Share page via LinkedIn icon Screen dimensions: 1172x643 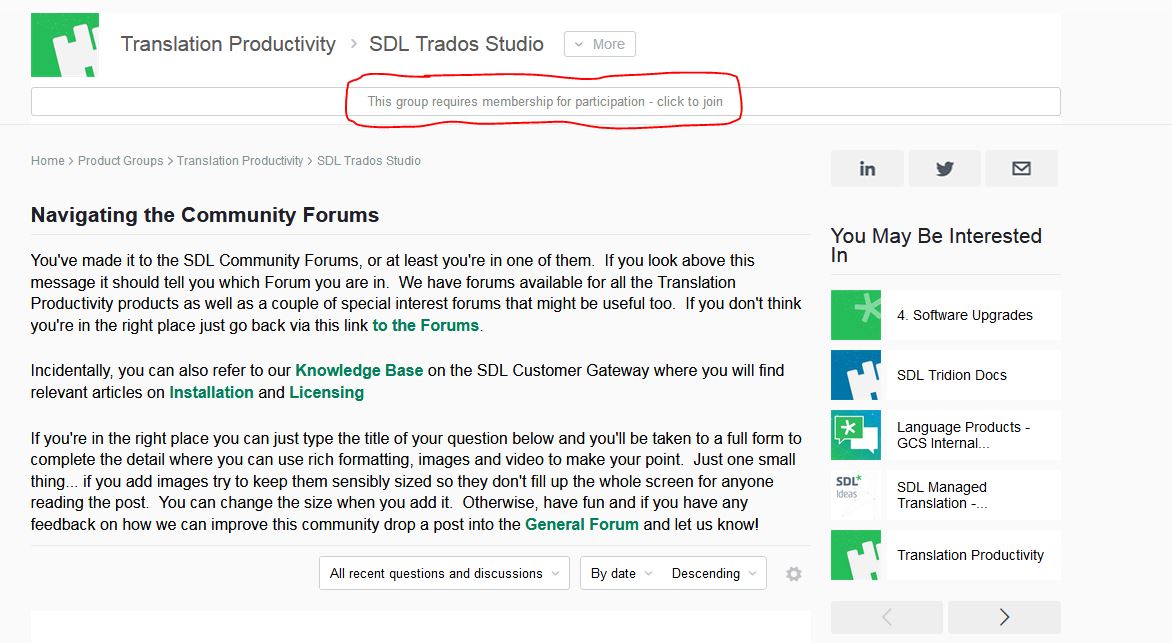coord(867,168)
